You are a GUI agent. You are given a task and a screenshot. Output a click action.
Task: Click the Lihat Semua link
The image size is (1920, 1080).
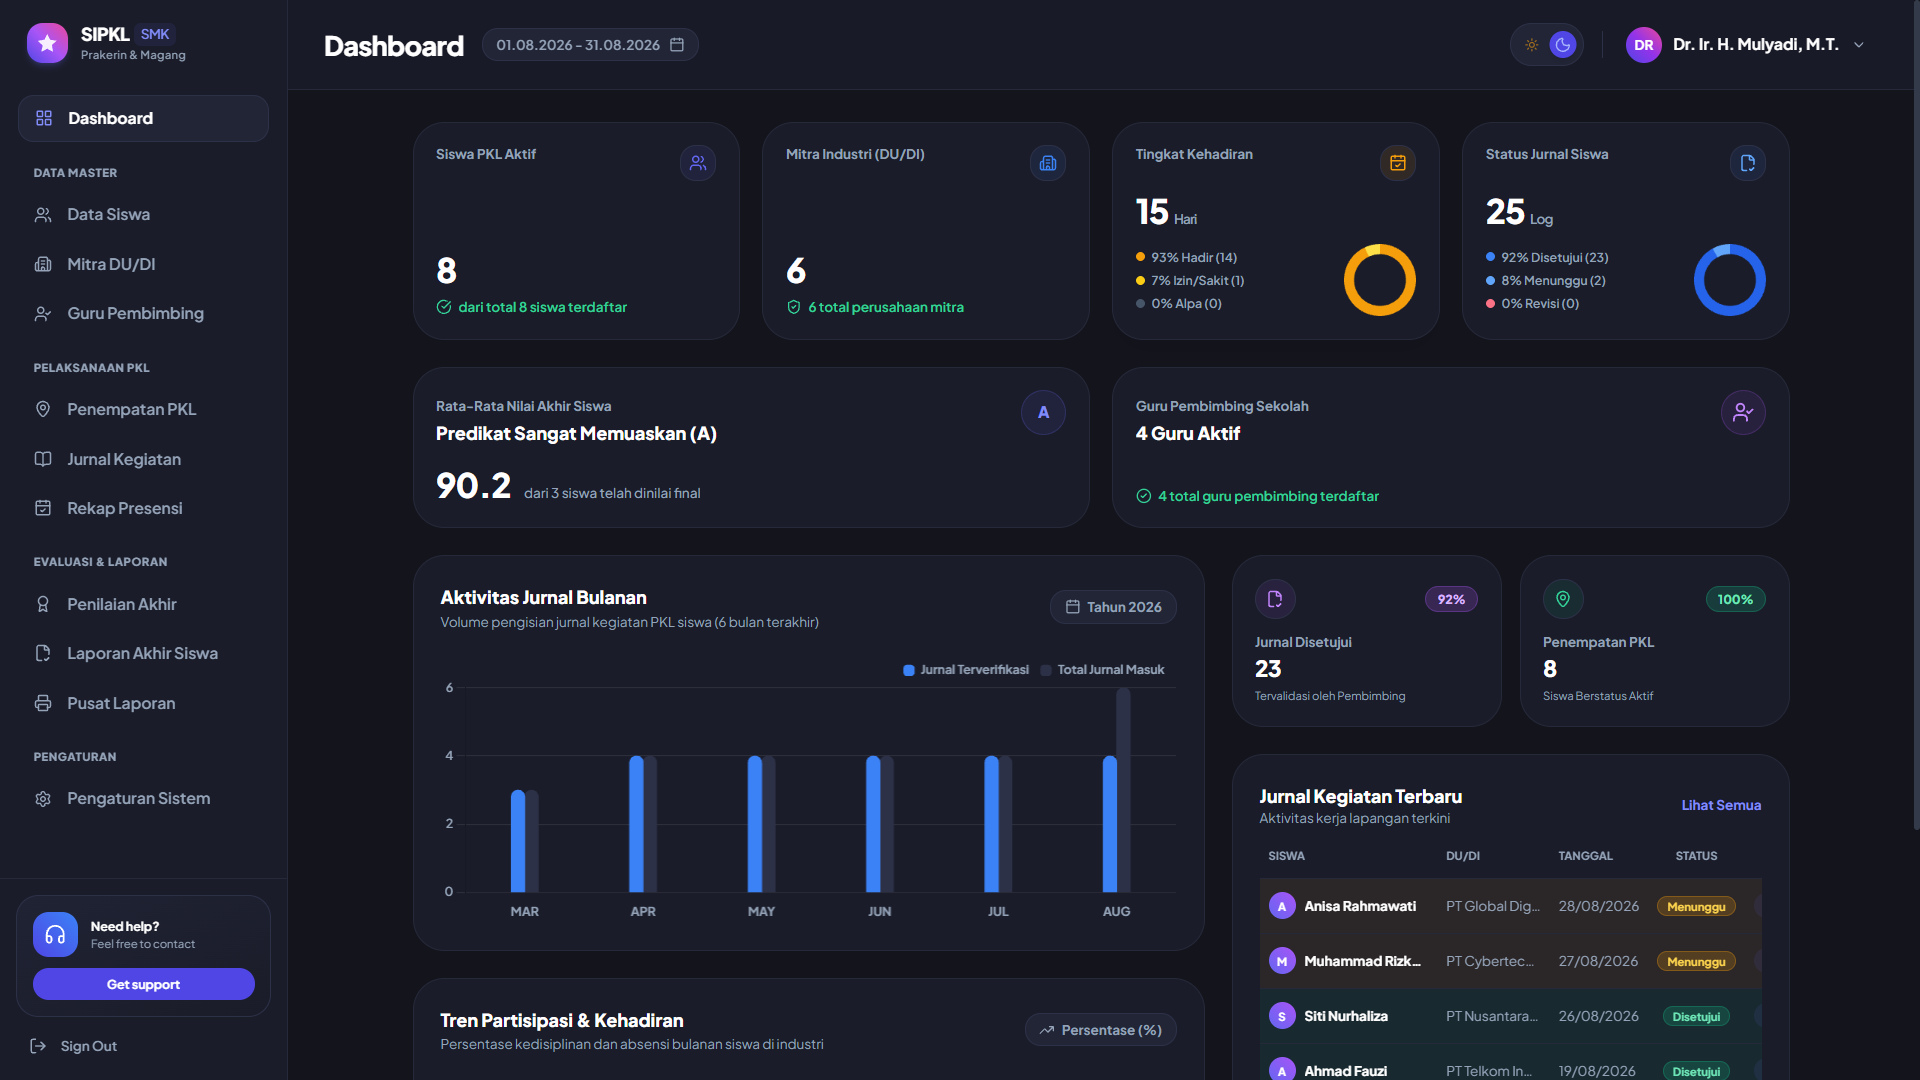coord(1721,805)
